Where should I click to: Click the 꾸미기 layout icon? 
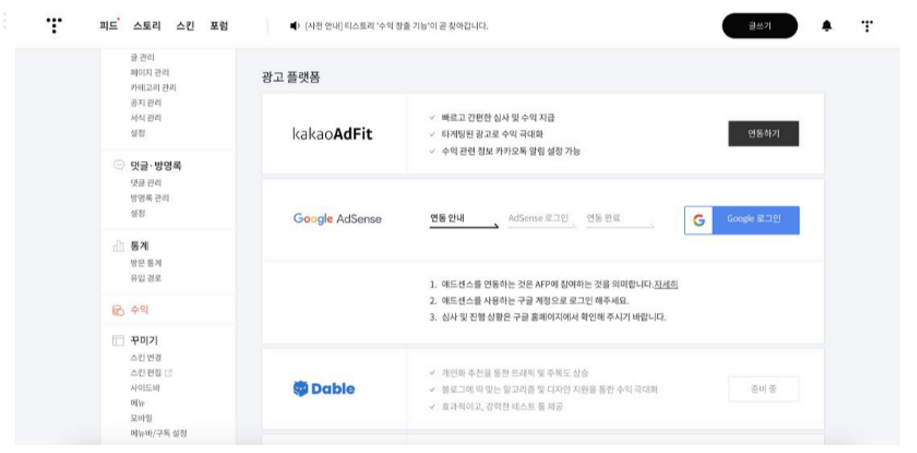118,340
